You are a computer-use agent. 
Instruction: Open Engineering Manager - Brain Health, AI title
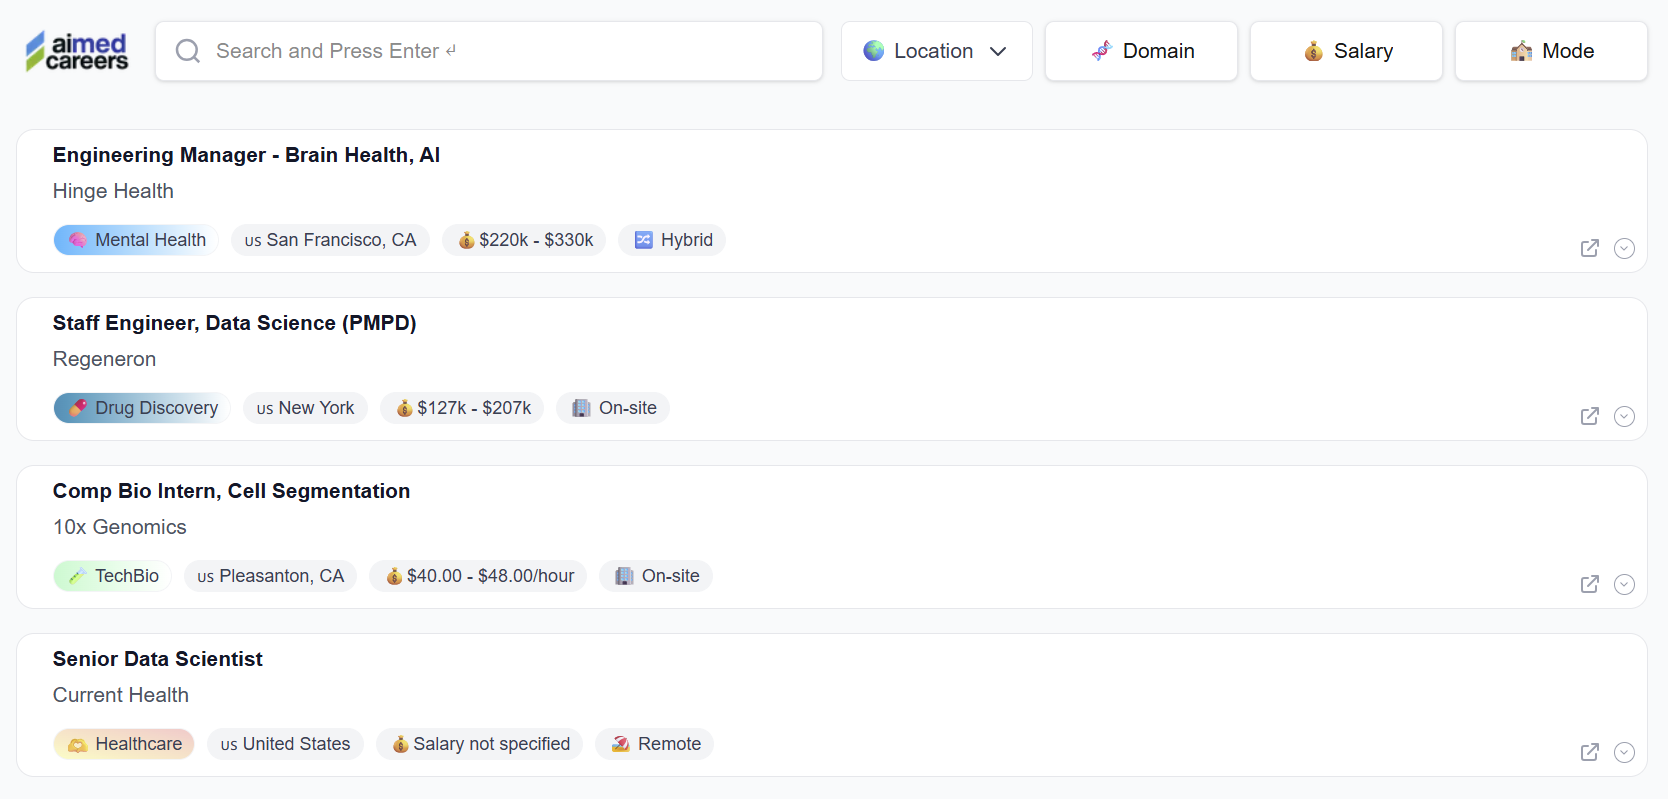246,155
